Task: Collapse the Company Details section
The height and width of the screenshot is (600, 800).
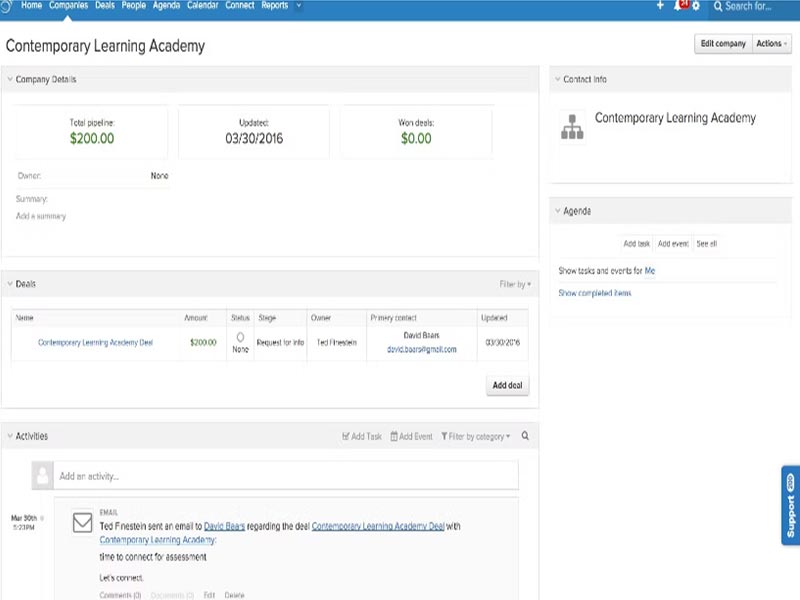Action: (x=9, y=80)
